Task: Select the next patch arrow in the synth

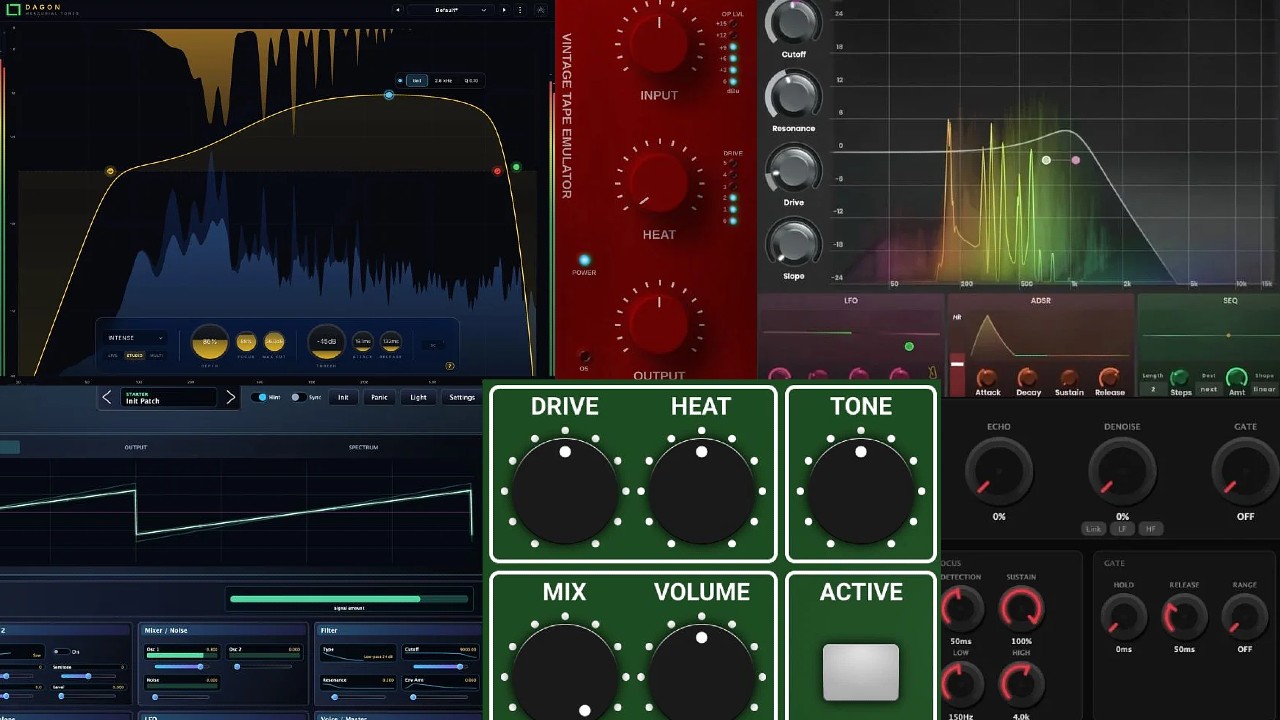Action: point(231,397)
